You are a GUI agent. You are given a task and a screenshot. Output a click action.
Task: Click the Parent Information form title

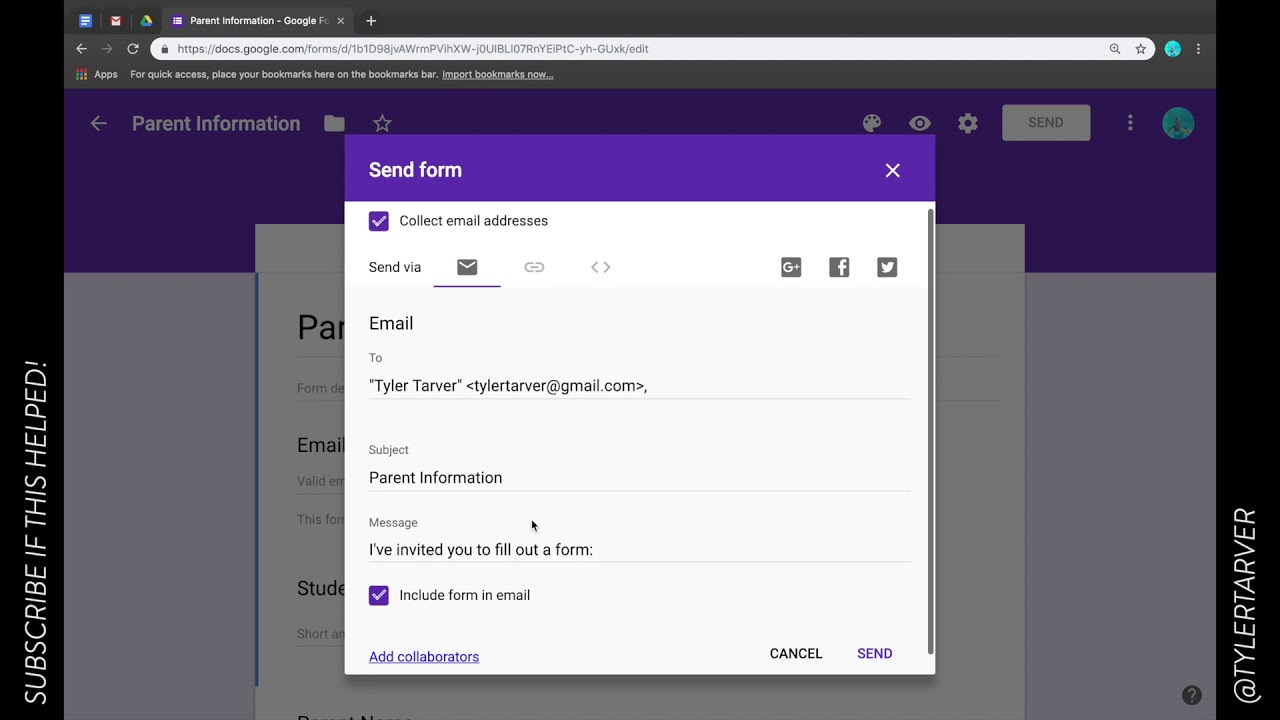tap(216, 123)
